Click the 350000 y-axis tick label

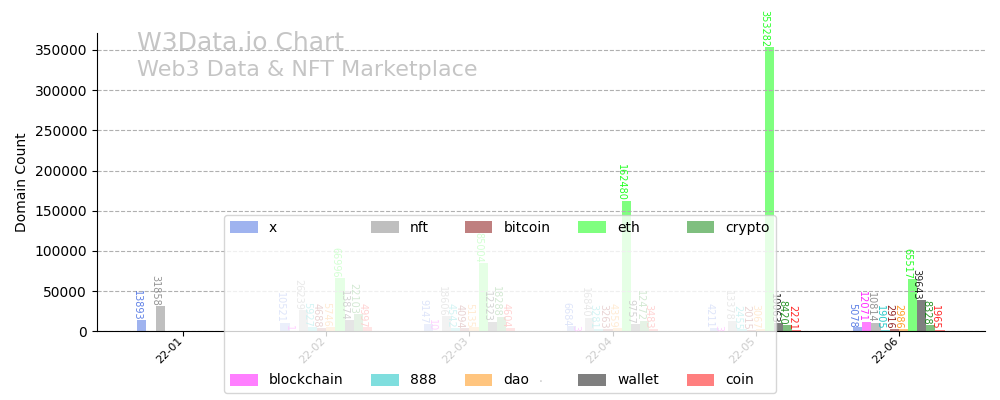(x=62, y=50)
